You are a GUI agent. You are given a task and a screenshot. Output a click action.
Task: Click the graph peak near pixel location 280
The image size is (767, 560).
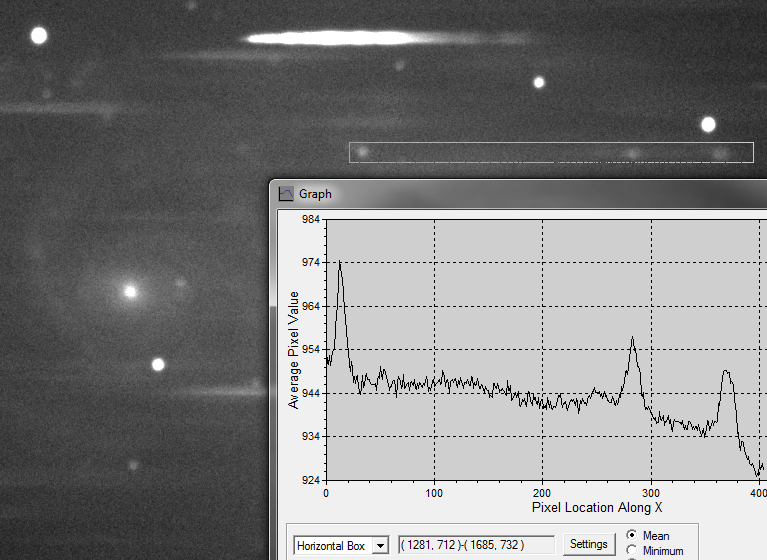point(633,340)
